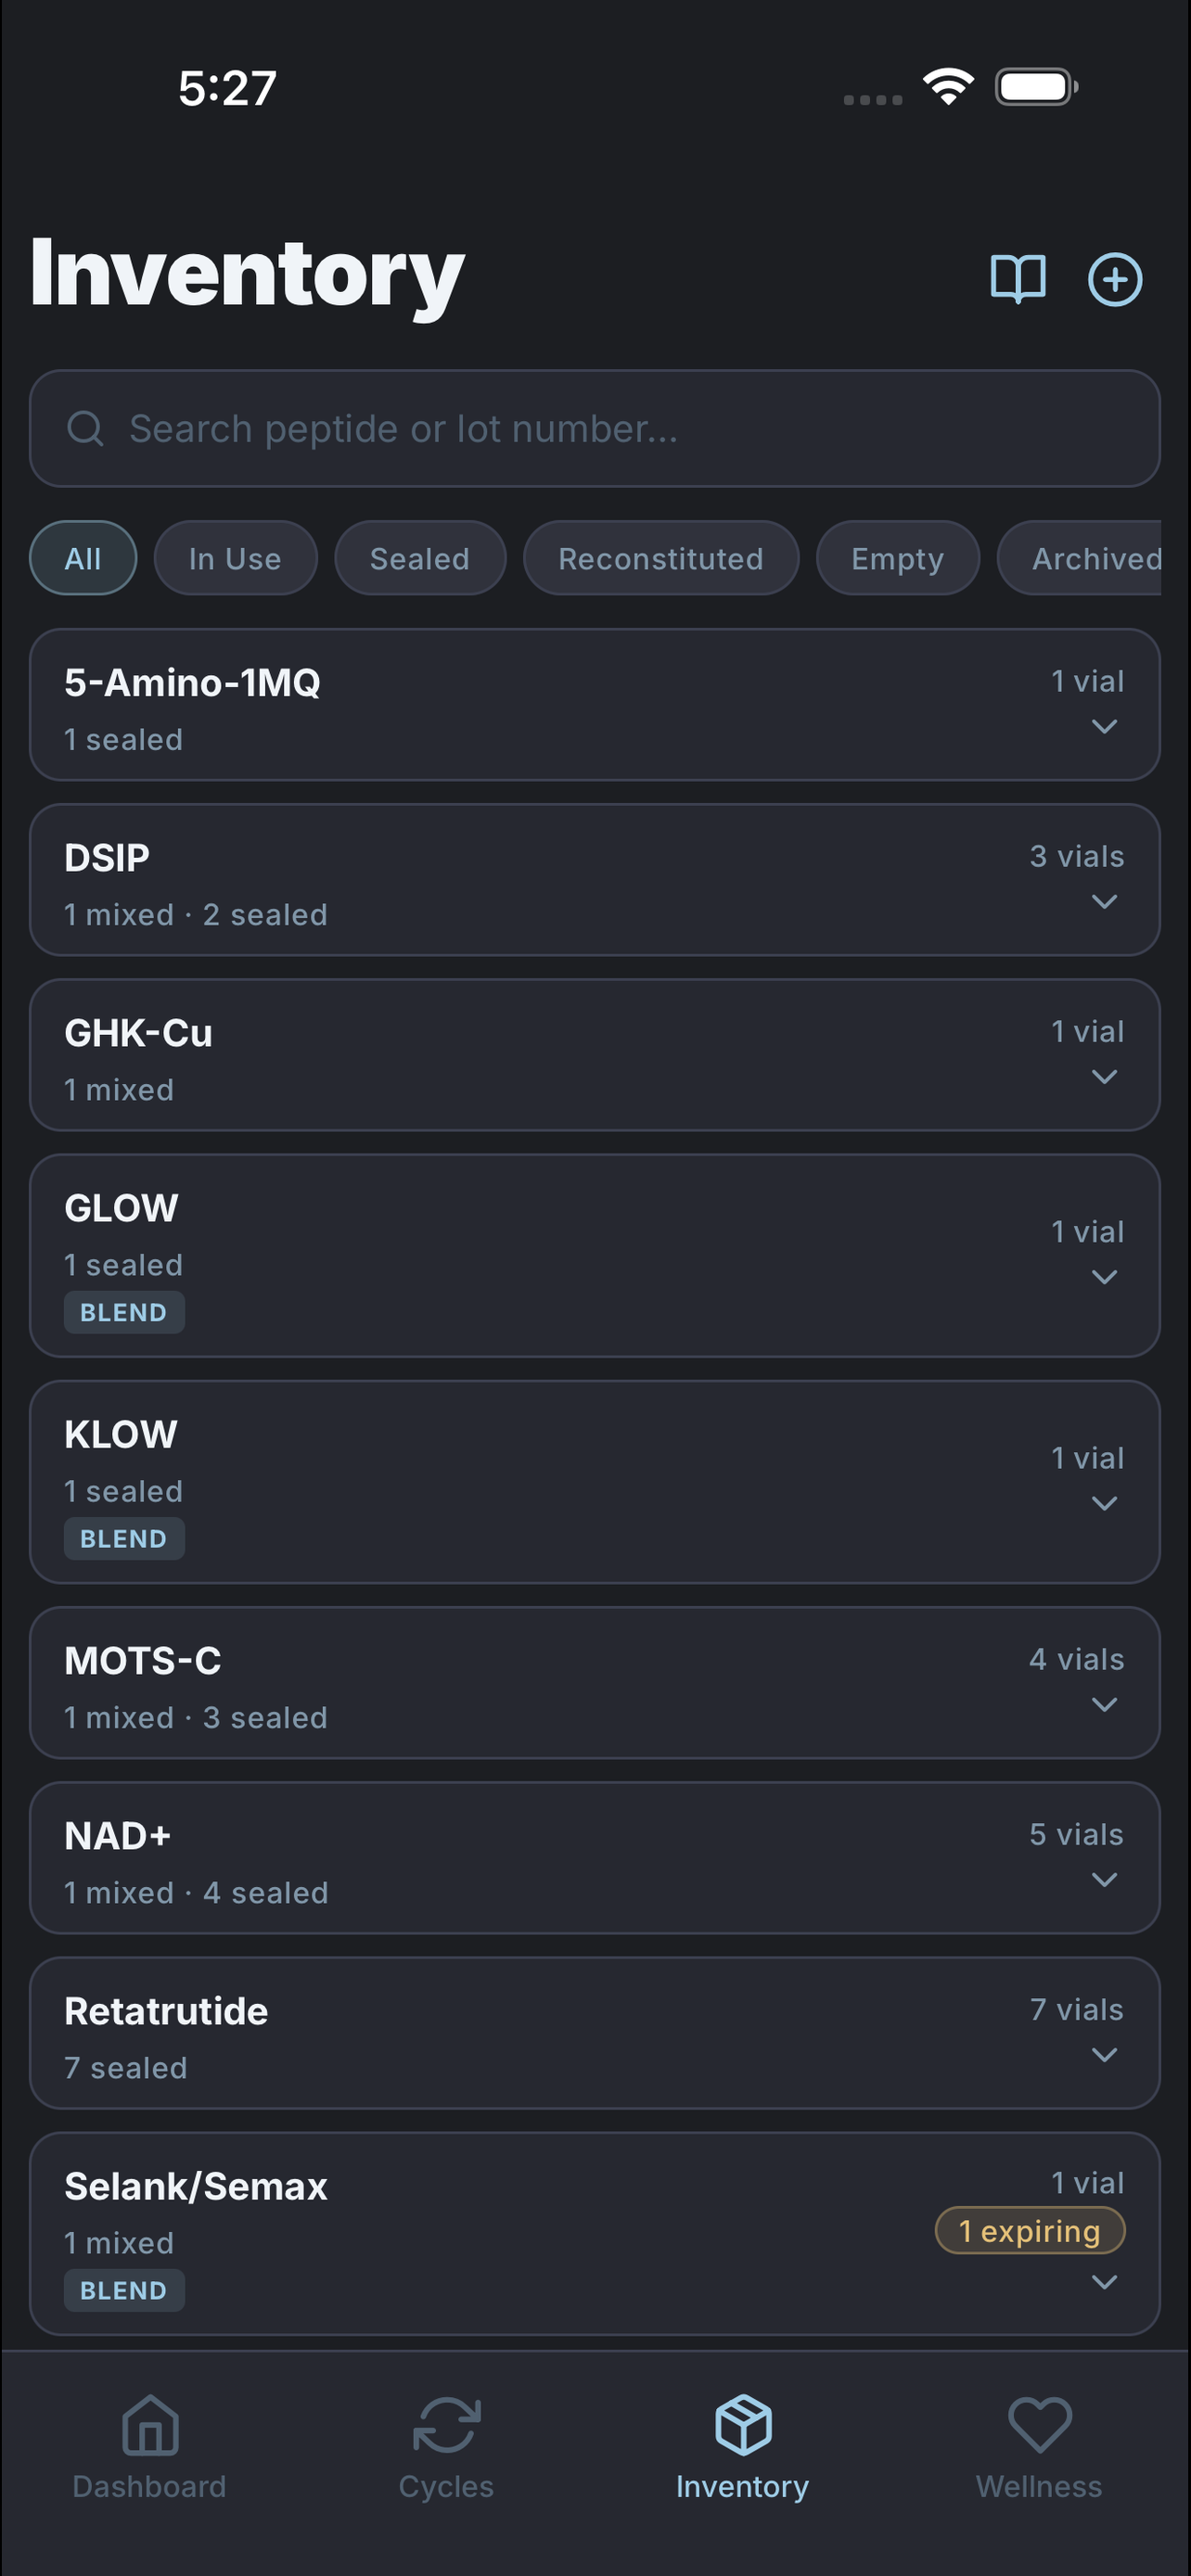Select the Empty filter tab
This screenshot has height=2576, width=1191.
point(897,558)
